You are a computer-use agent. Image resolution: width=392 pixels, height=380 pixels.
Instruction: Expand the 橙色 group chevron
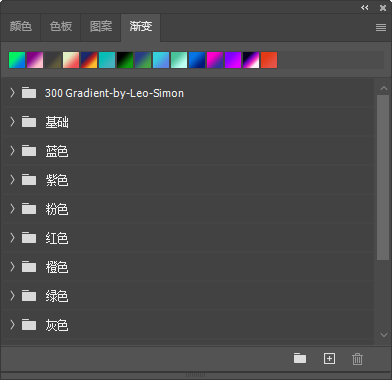pyautogui.click(x=12, y=267)
